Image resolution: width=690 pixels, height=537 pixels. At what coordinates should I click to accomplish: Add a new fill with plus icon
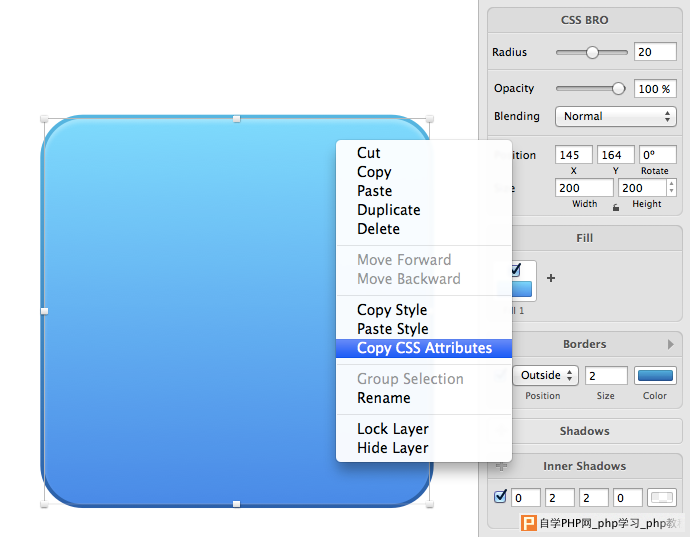coord(551,278)
